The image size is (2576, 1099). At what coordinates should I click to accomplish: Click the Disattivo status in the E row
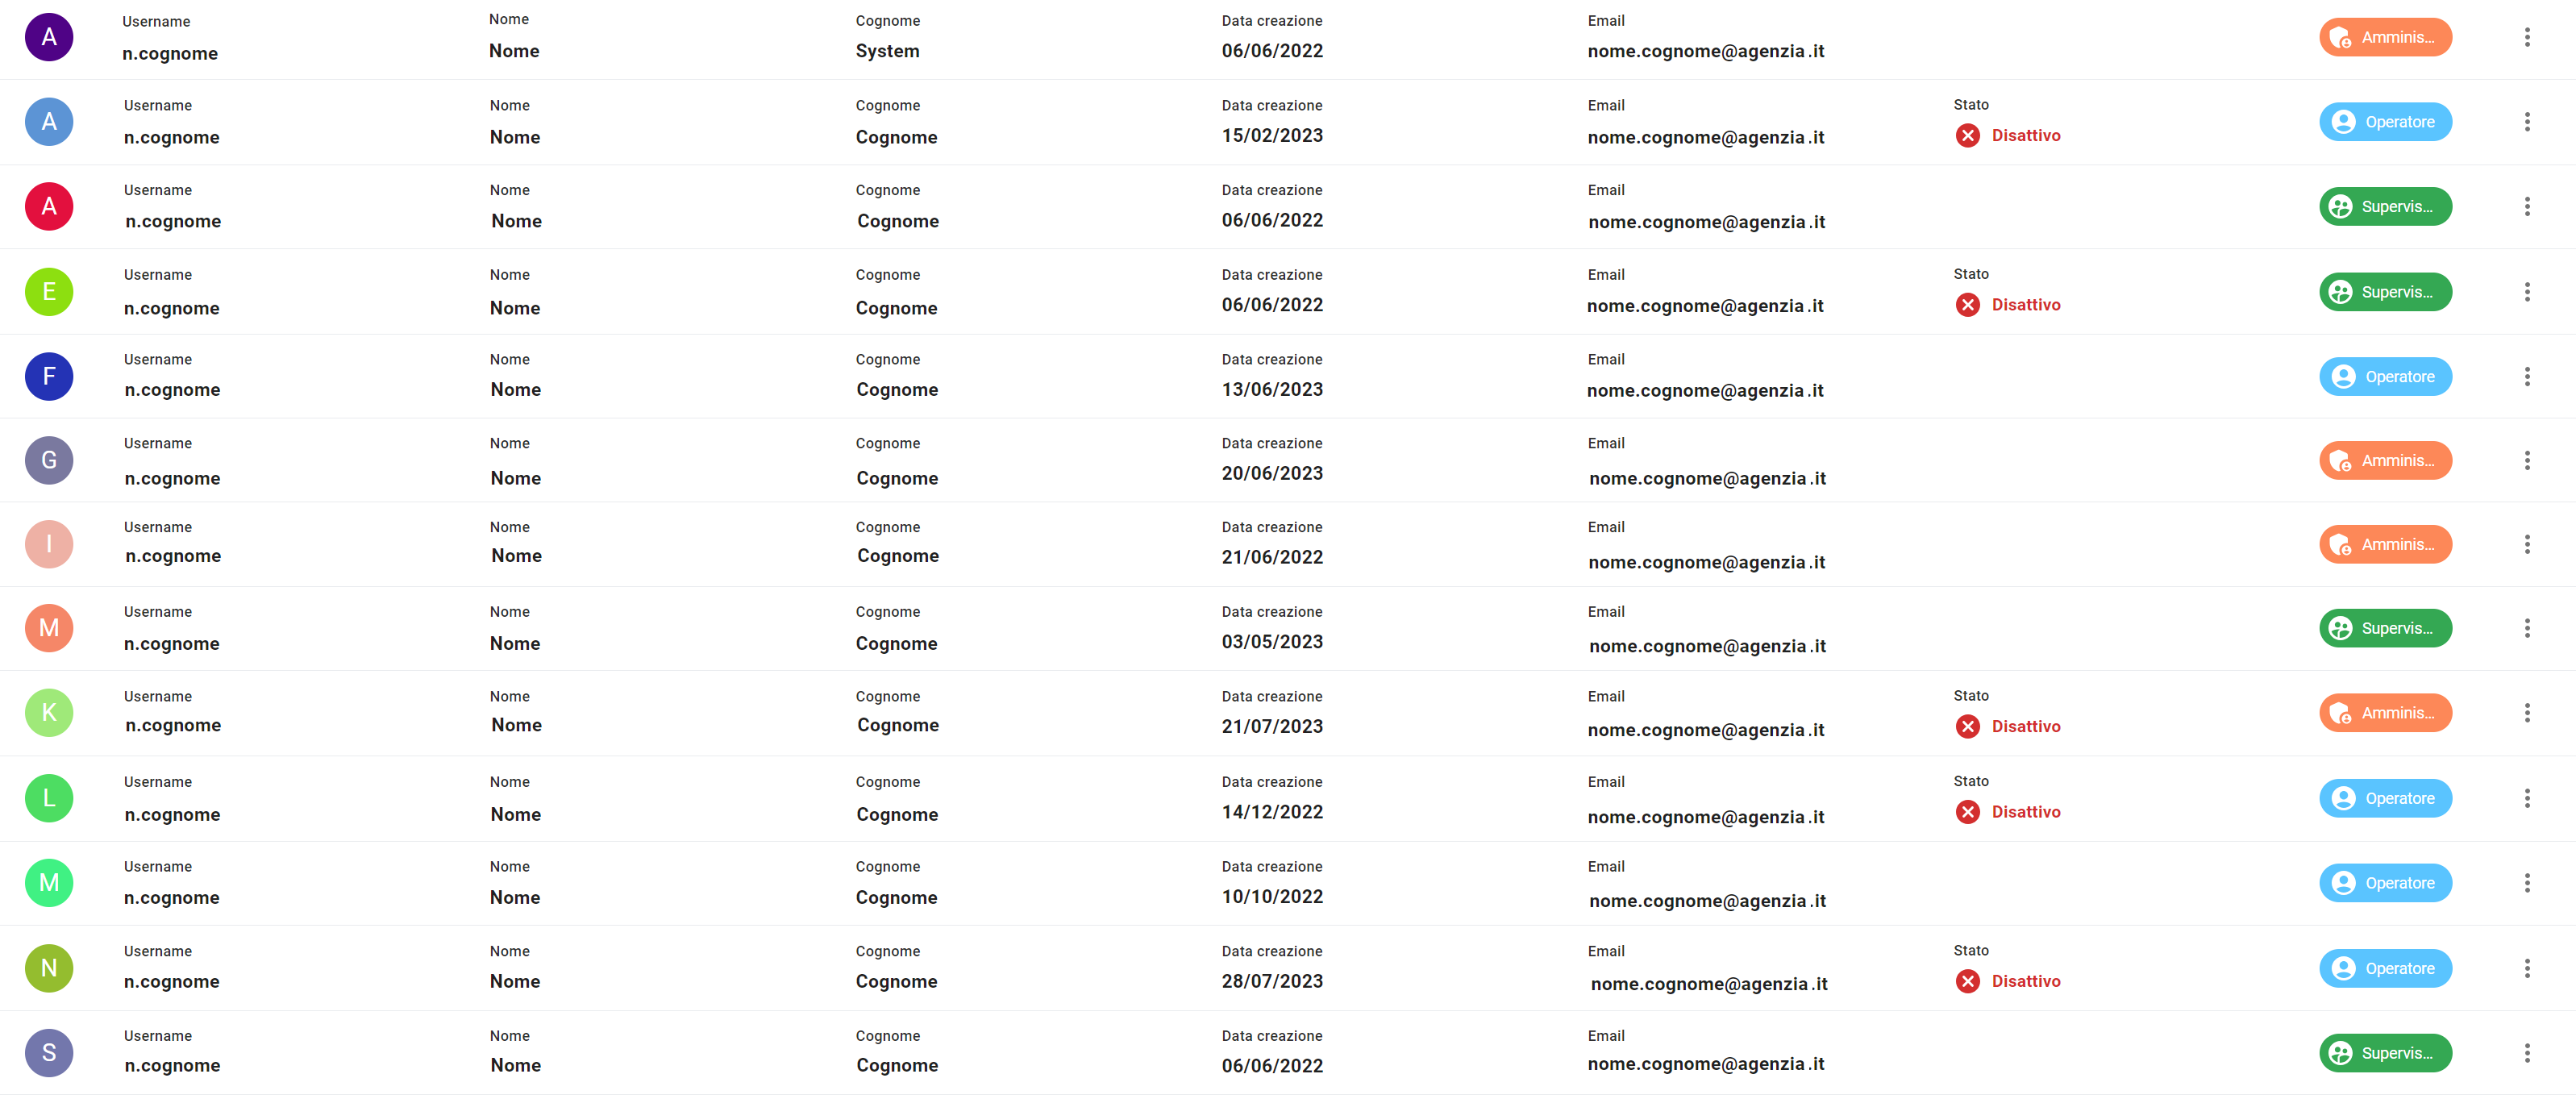tap(2024, 305)
